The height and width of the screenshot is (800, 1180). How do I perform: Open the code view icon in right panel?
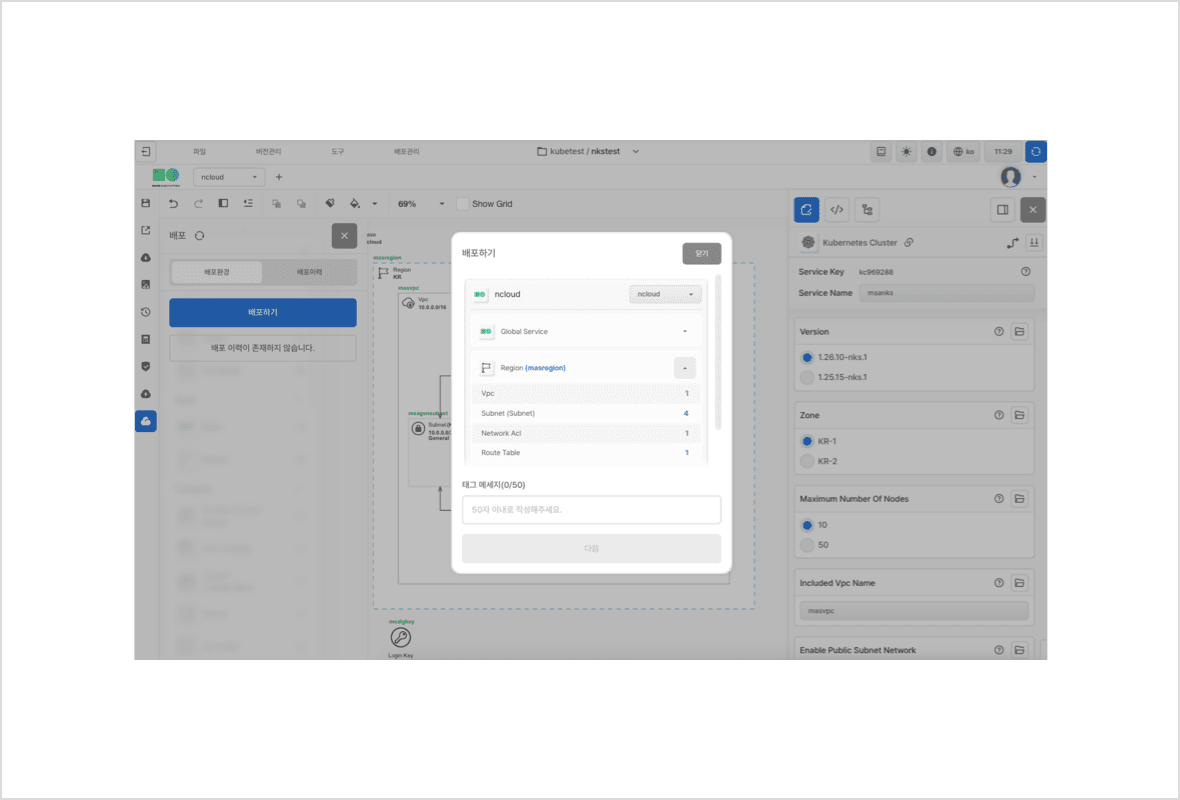point(837,210)
